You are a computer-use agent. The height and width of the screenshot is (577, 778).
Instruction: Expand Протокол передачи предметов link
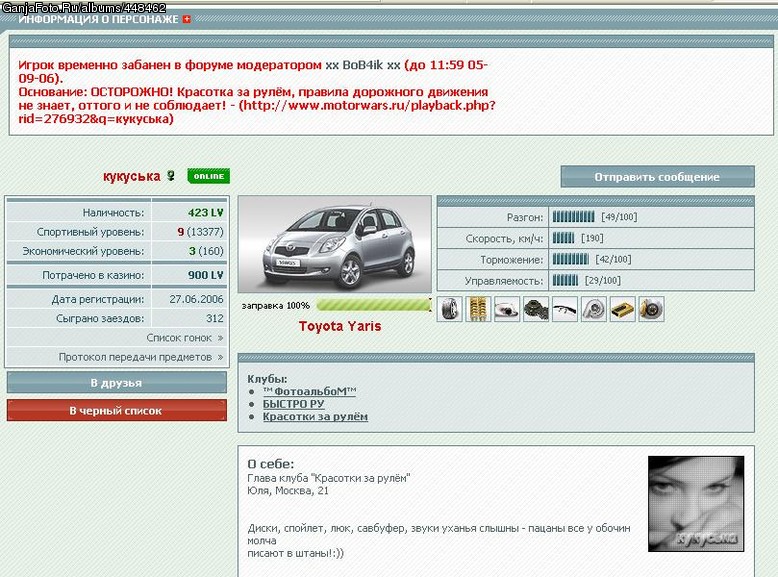pyautogui.click(x=141, y=357)
